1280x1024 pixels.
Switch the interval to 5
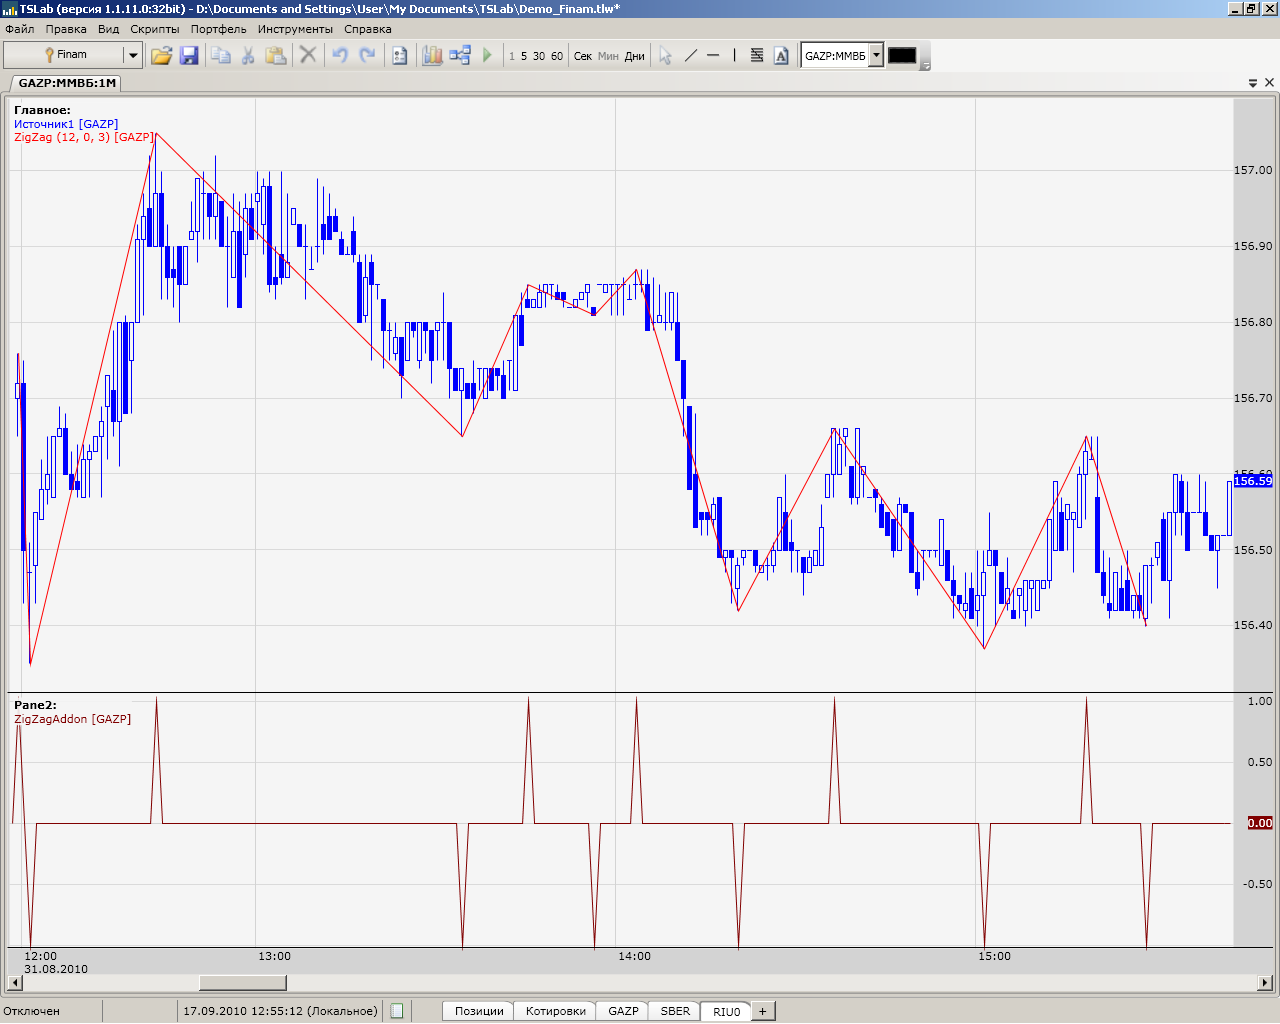pos(524,56)
